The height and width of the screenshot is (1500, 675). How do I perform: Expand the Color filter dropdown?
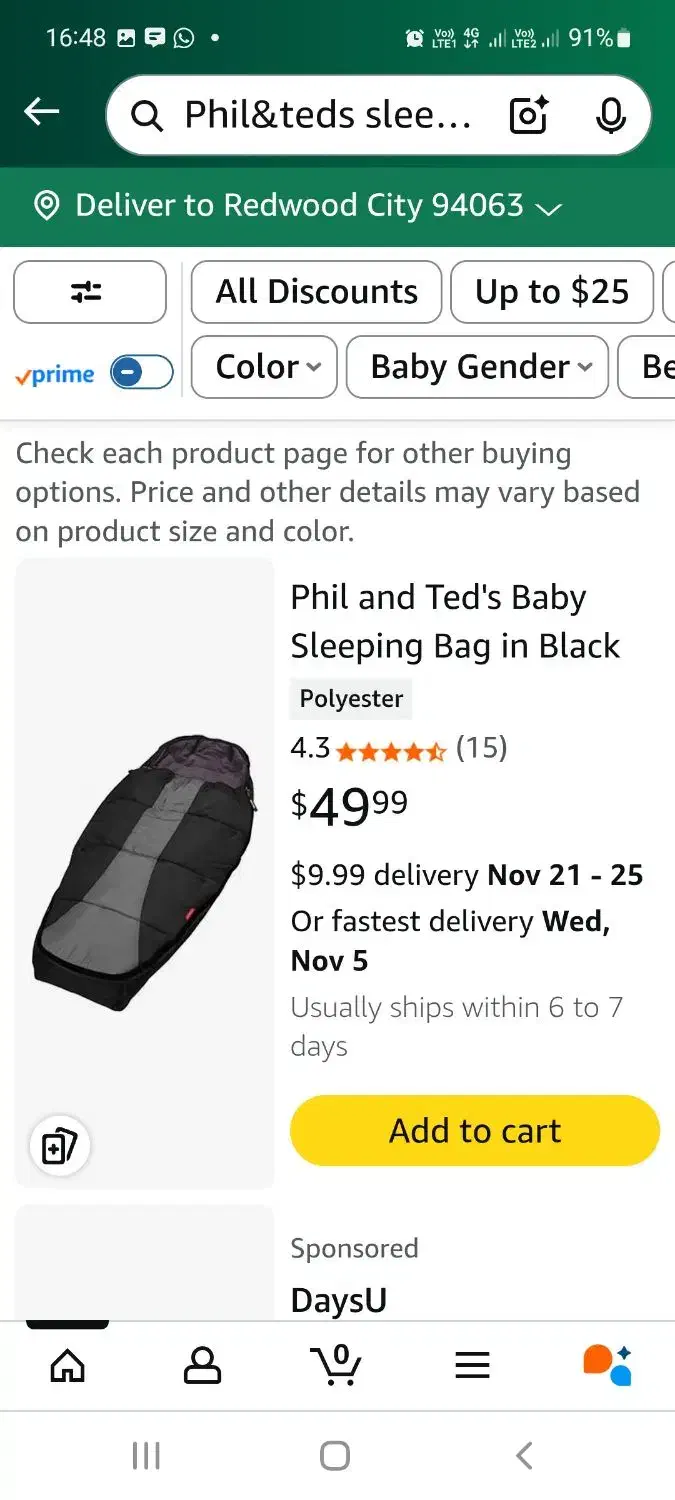point(263,367)
